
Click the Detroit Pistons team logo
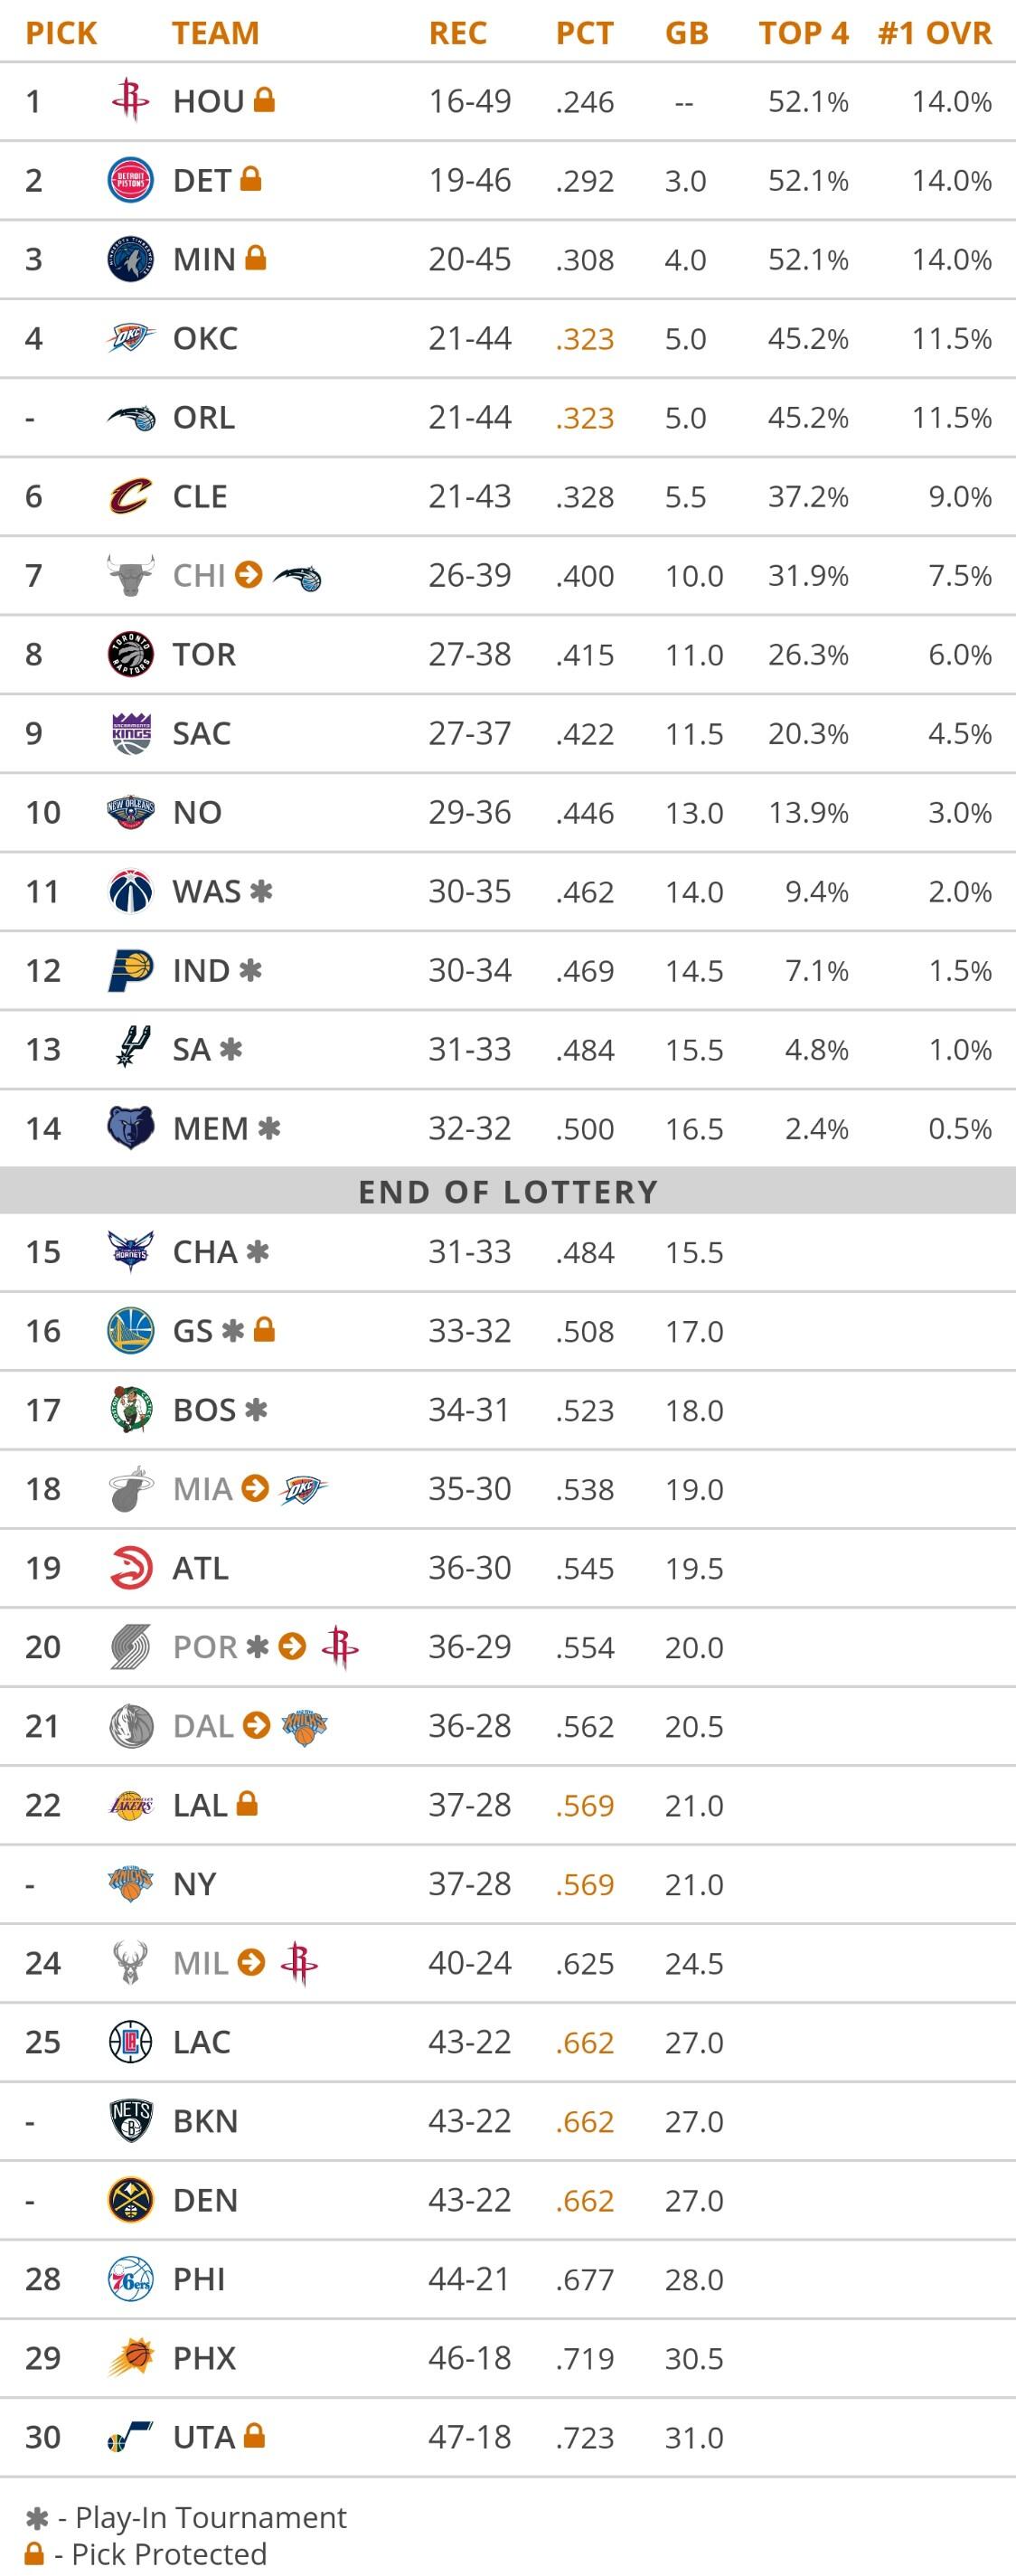(130, 180)
